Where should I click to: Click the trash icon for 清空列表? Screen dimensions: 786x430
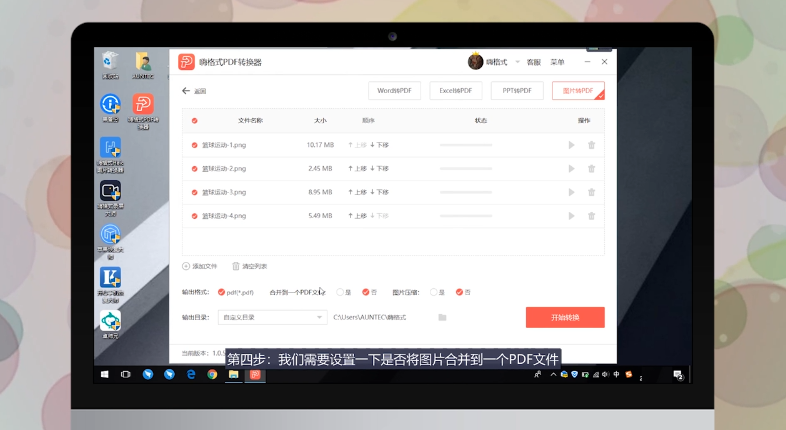pyautogui.click(x=236, y=266)
